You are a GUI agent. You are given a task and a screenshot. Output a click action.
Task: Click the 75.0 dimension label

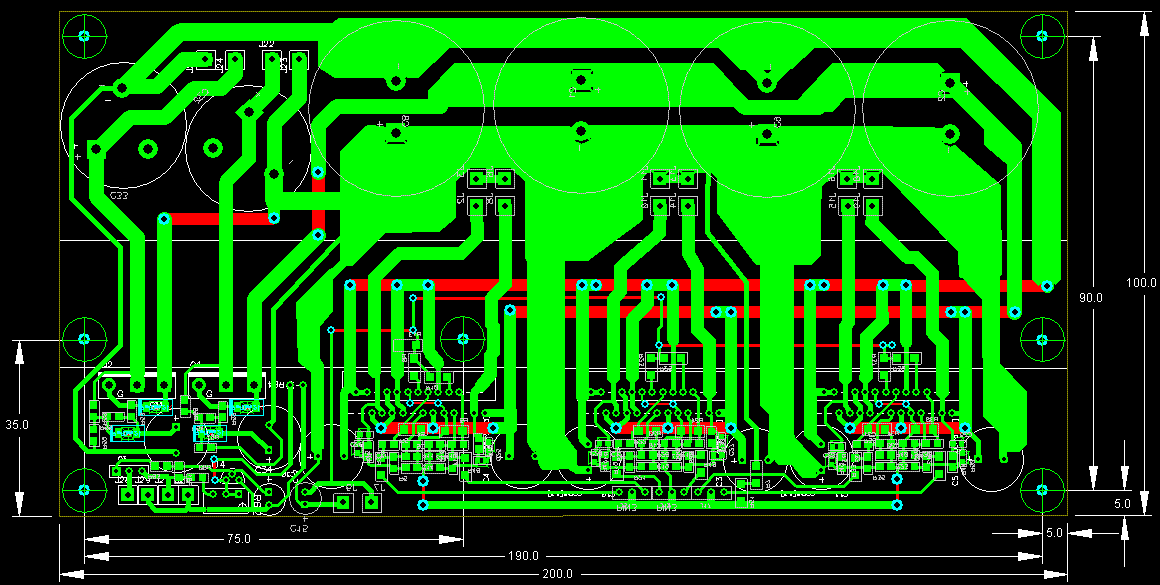[238, 539]
